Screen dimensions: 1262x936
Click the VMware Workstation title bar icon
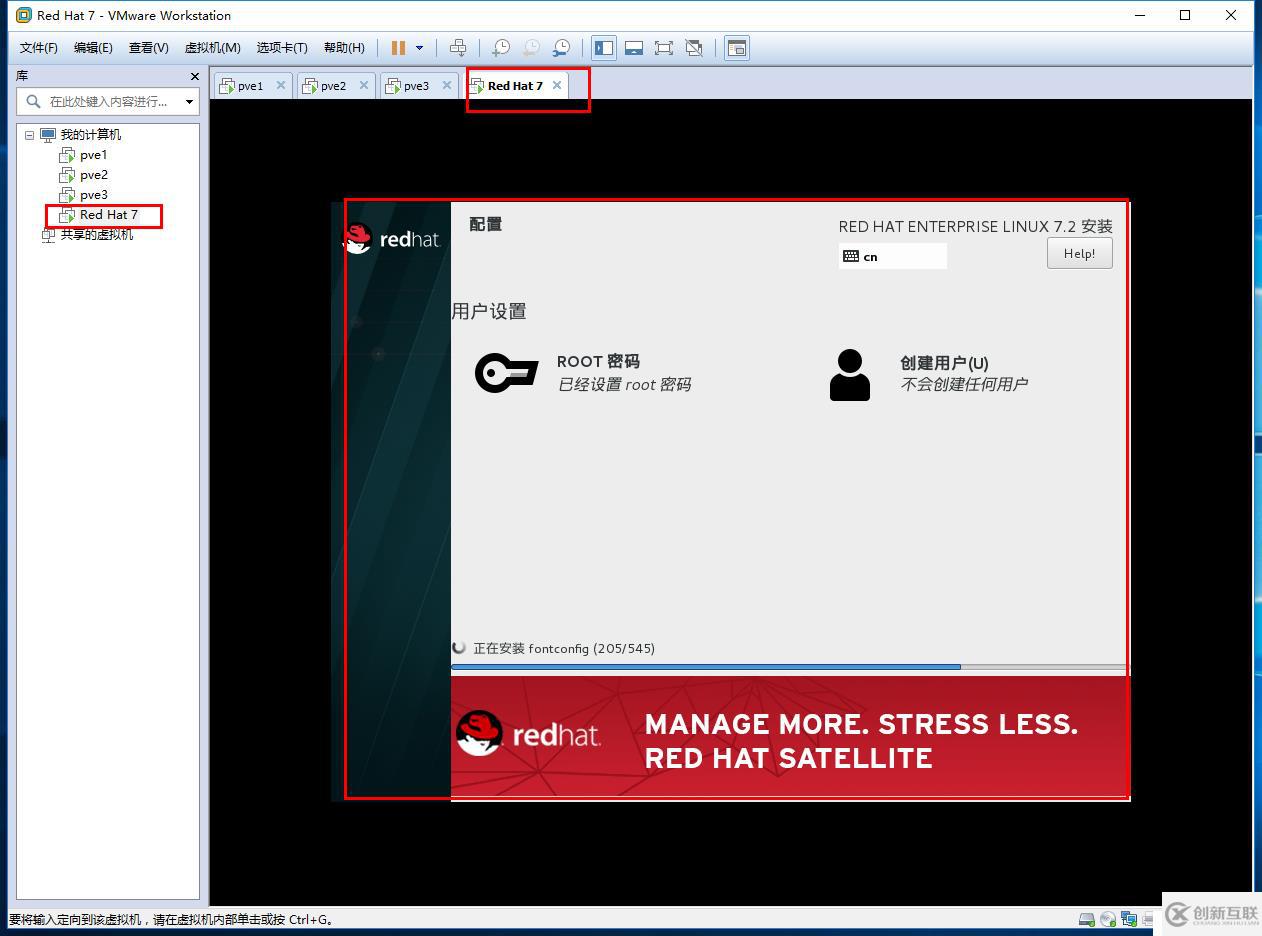click(x=24, y=15)
